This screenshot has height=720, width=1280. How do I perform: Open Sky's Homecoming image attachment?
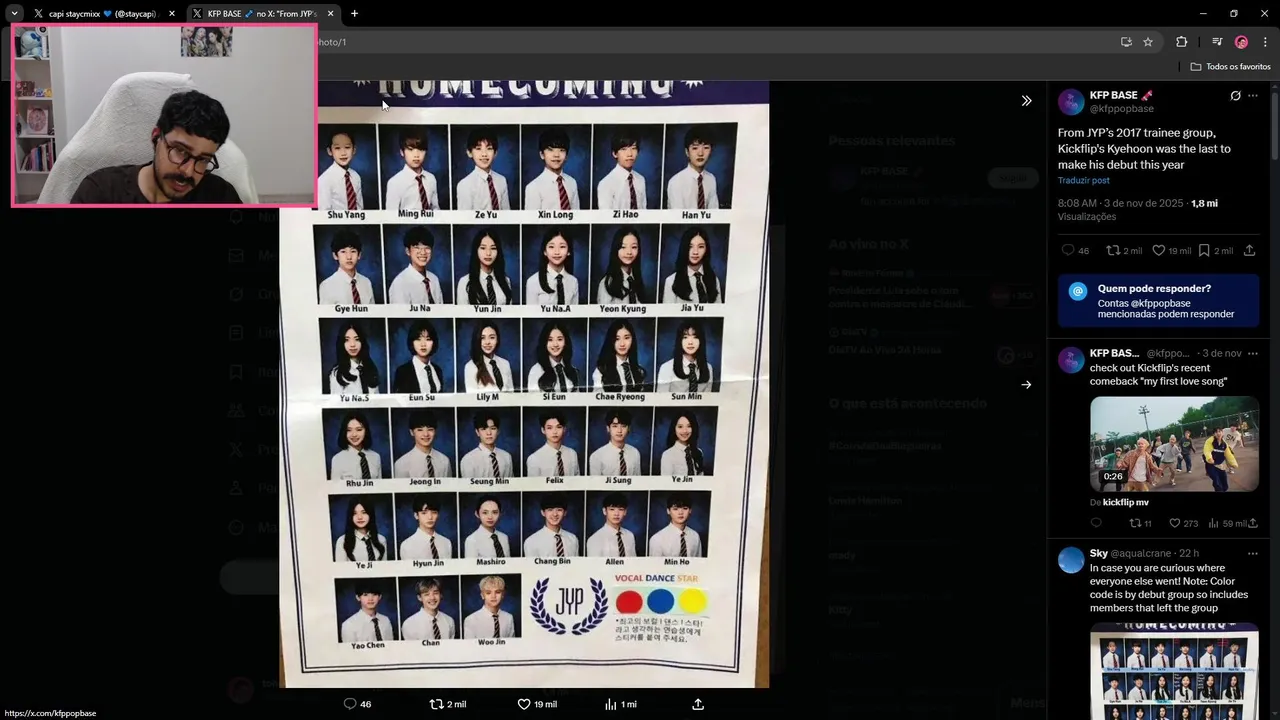1174,670
